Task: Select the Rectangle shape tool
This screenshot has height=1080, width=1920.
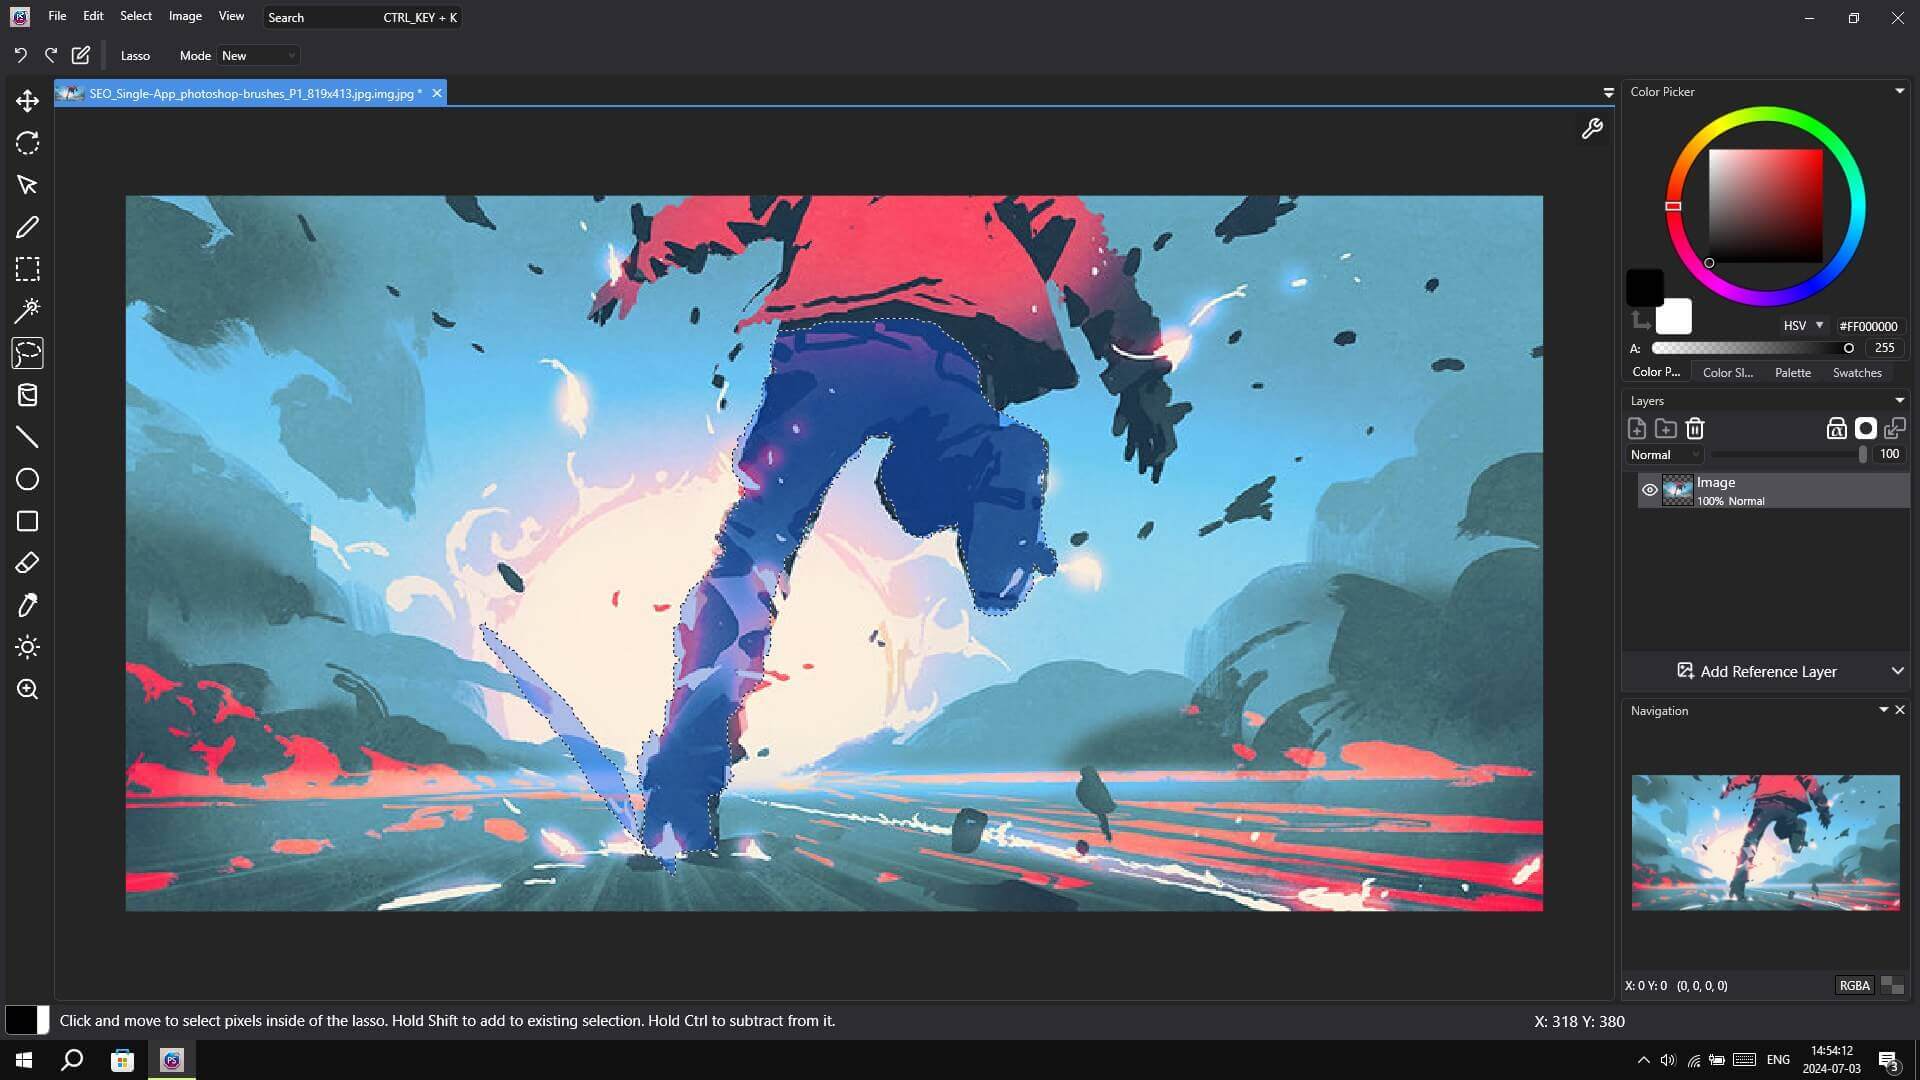Action: point(27,521)
